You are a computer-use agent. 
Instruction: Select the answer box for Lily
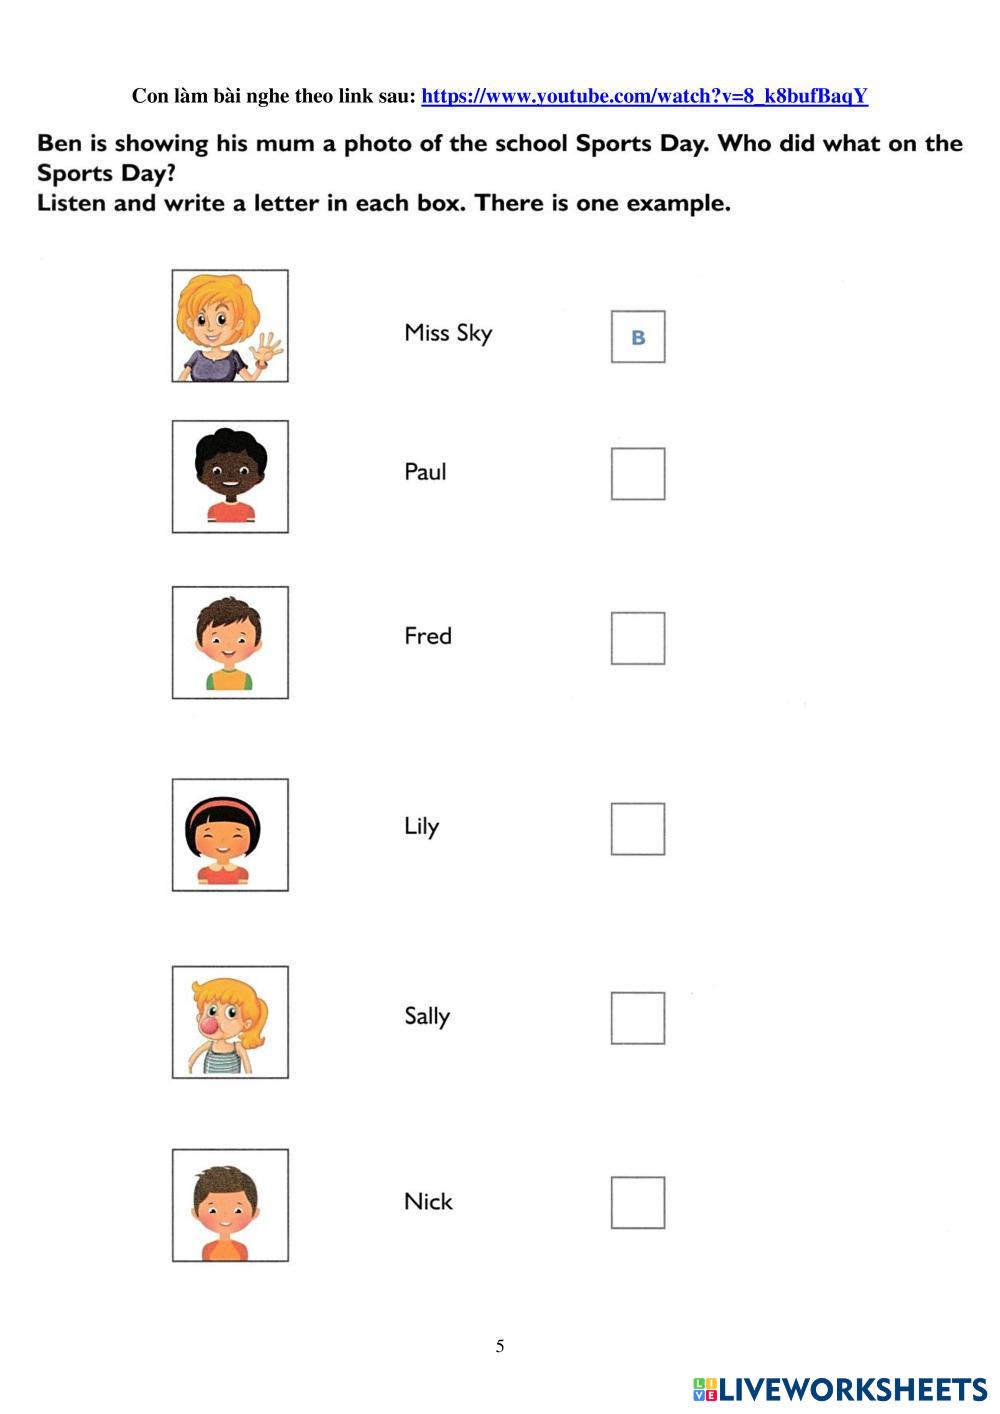click(638, 829)
